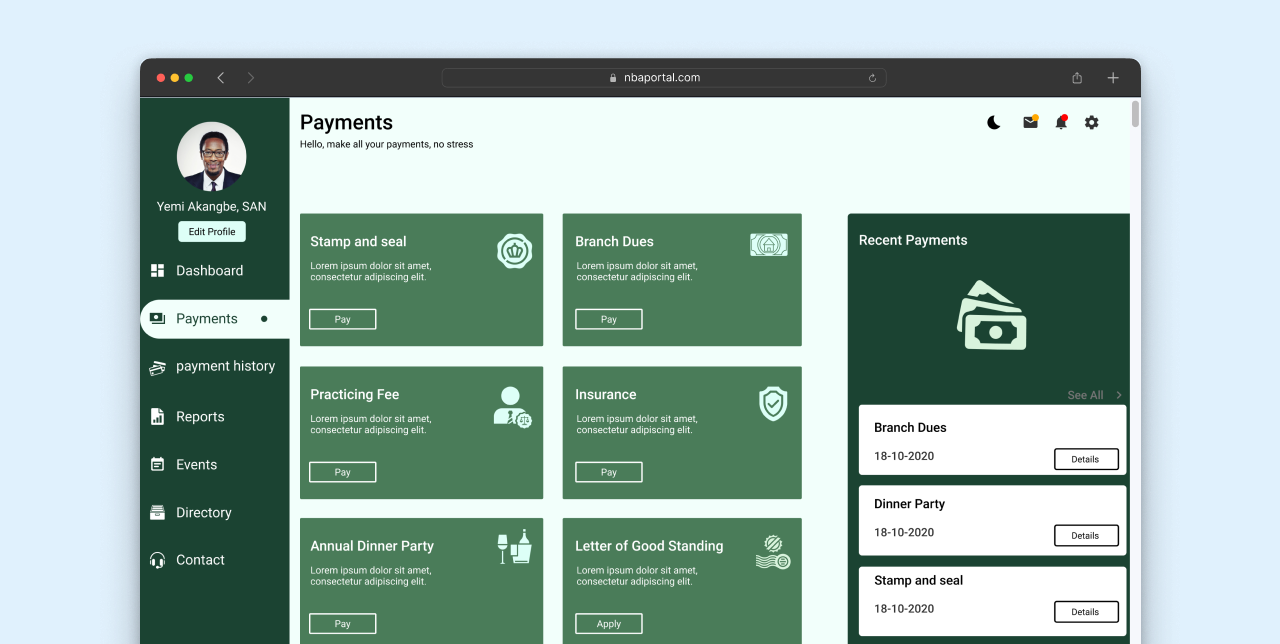
Task: Open the notifications bell
Action: (x=1061, y=122)
